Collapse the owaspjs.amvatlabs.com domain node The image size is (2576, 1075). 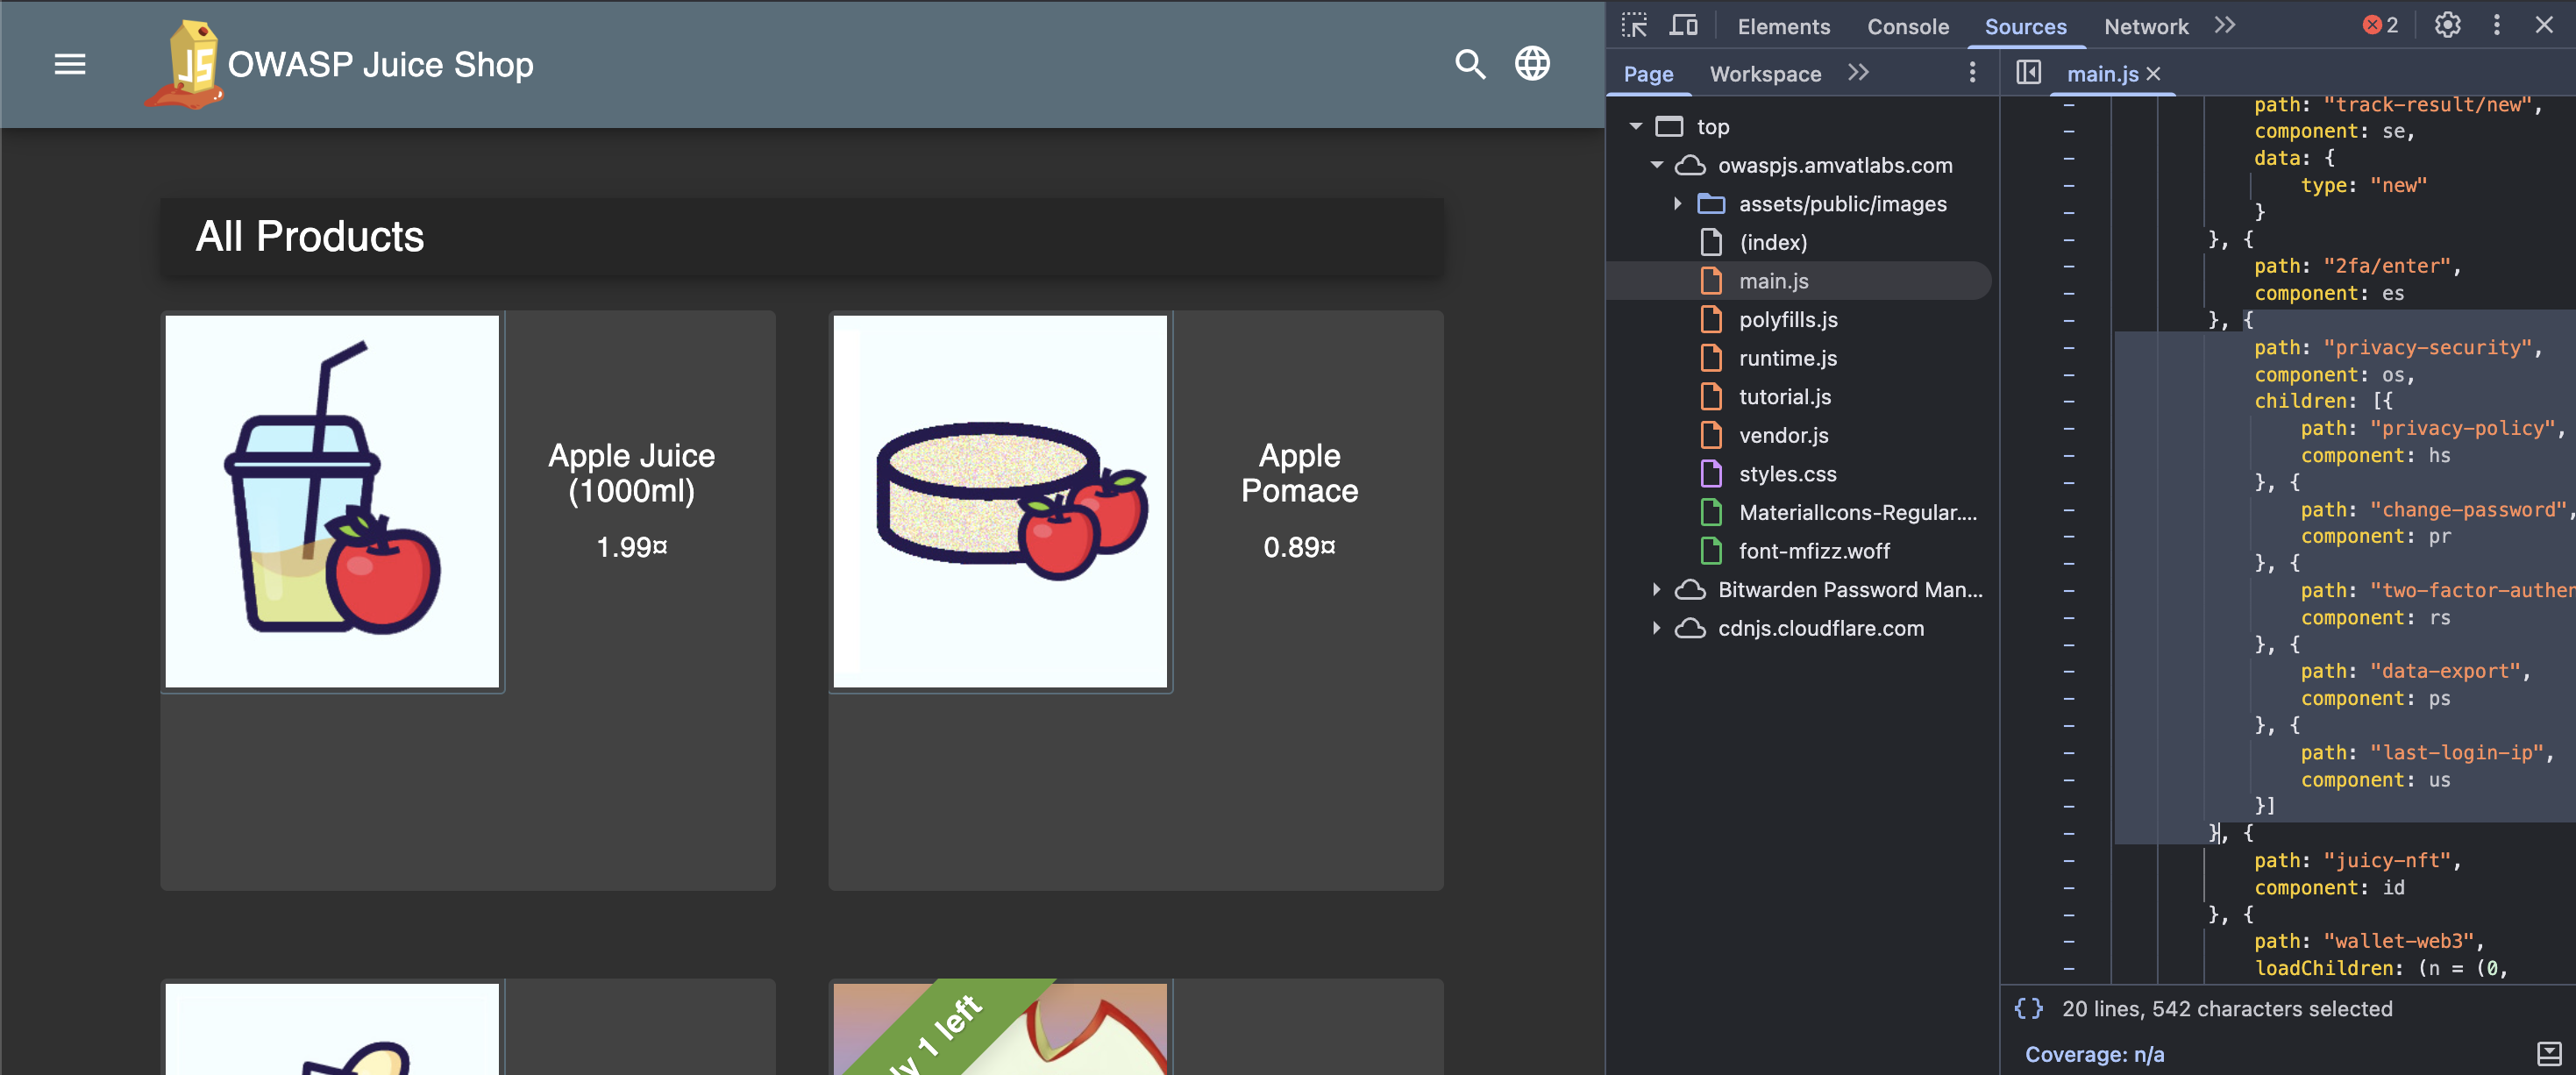point(1656,165)
